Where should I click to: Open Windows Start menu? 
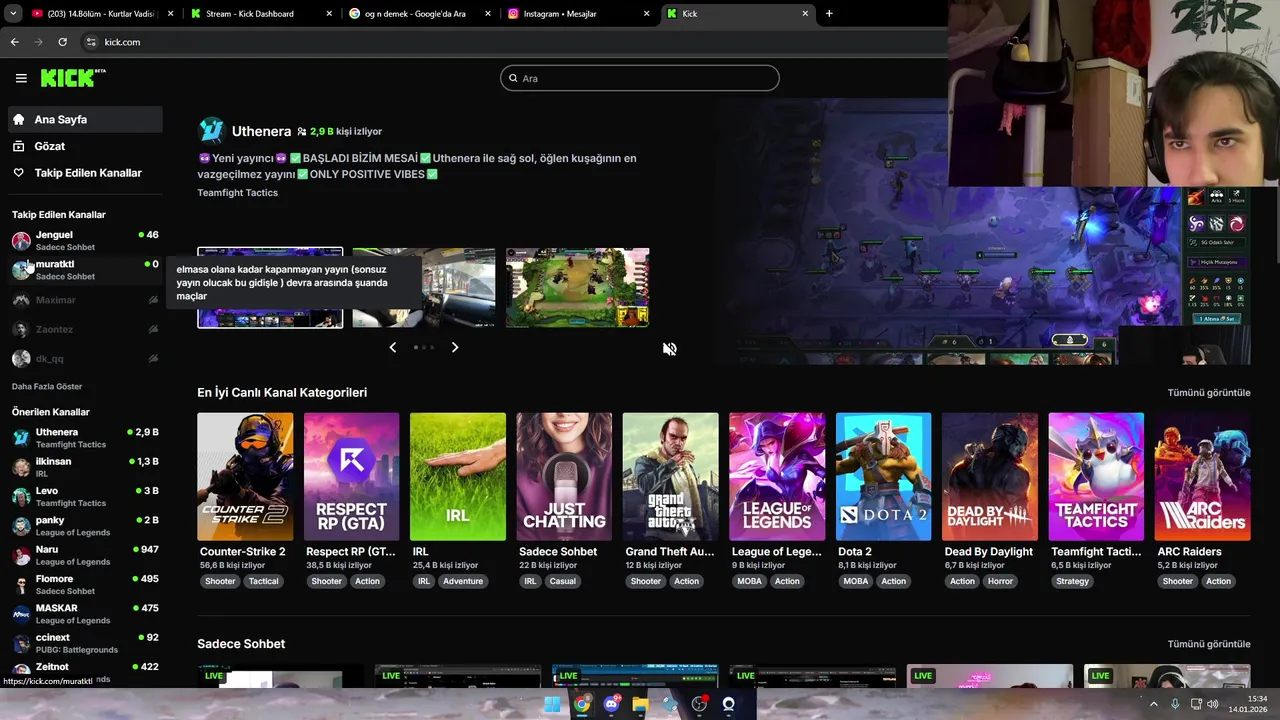(x=552, y=704)
